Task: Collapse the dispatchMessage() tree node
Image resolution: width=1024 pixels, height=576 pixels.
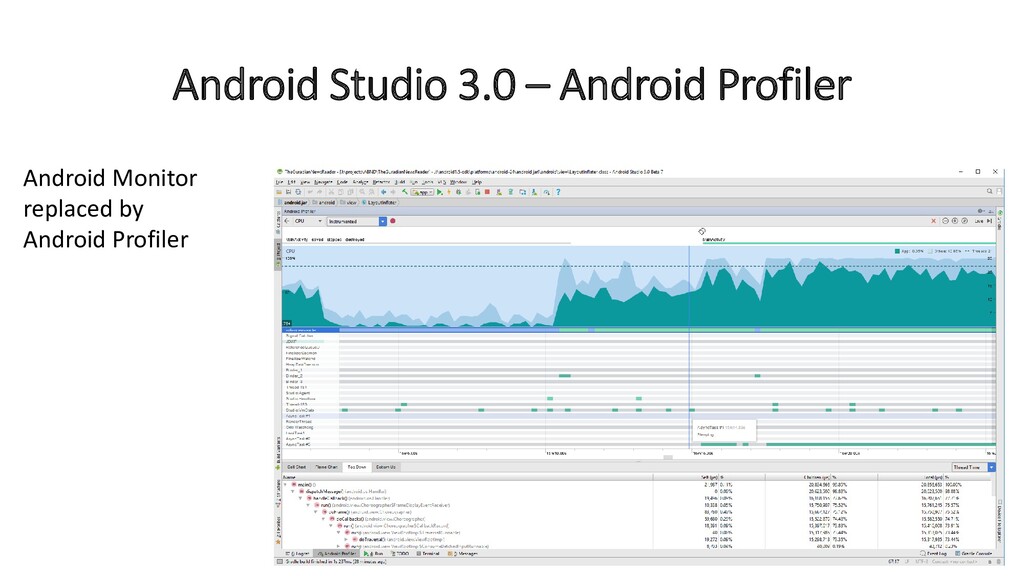Action: click(293, 491)
